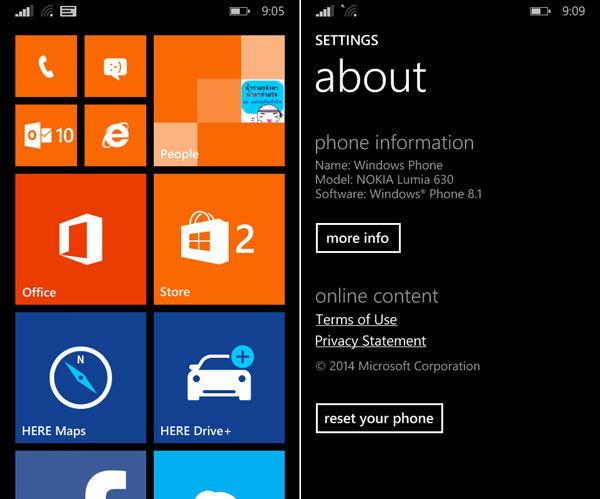The height and width of the screenshot is (499, 600).
Task: Tap the message notification icon in status bar
Action: pyautogui.click(x=68, y=12)
